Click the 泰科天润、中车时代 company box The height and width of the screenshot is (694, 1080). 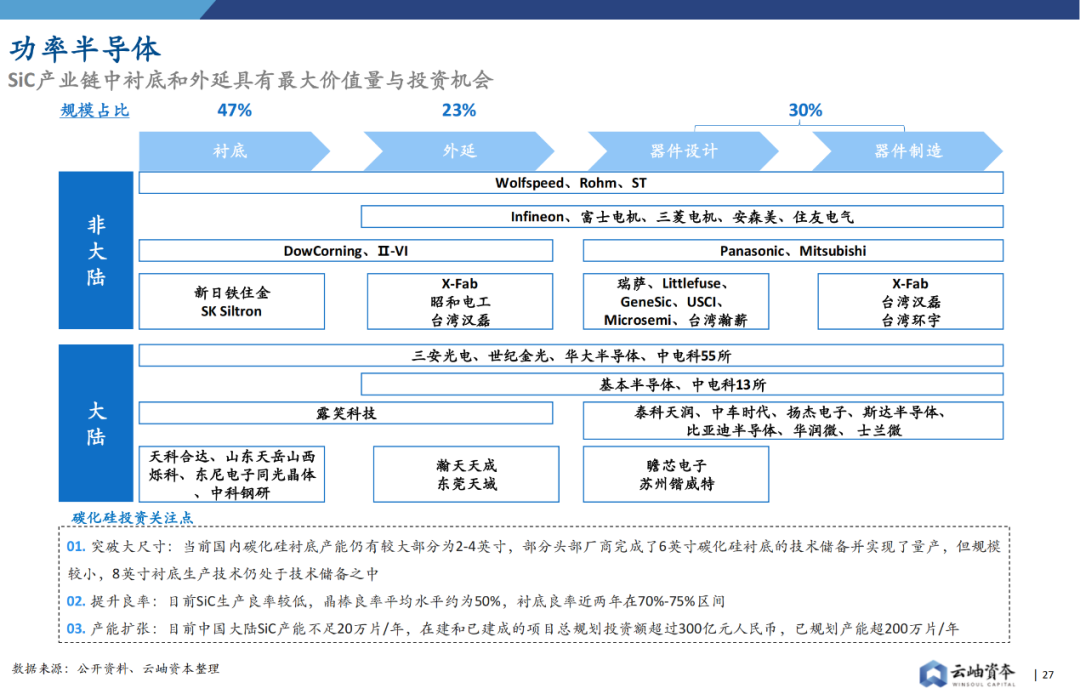(793, 421)
